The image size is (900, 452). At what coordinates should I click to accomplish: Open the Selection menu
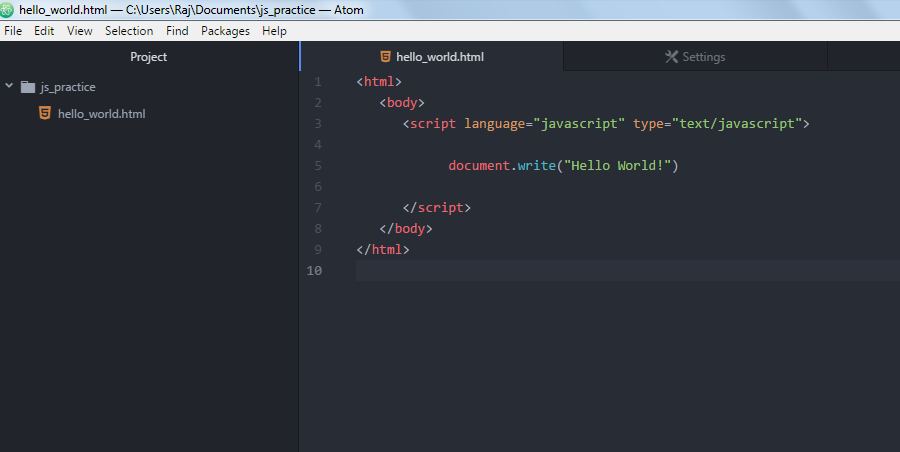click(x=129, y=31)
